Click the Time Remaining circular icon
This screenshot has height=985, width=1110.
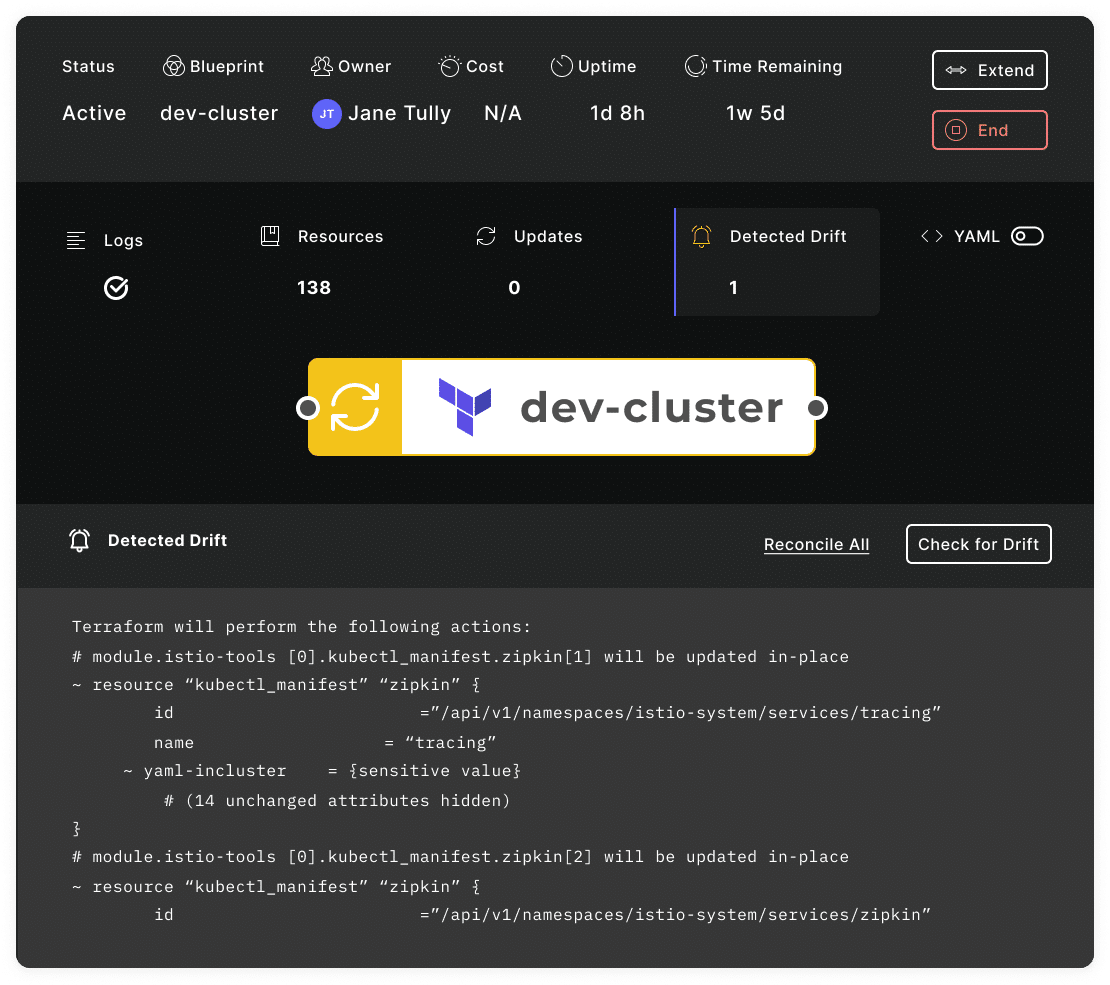[x=695, y=66]
